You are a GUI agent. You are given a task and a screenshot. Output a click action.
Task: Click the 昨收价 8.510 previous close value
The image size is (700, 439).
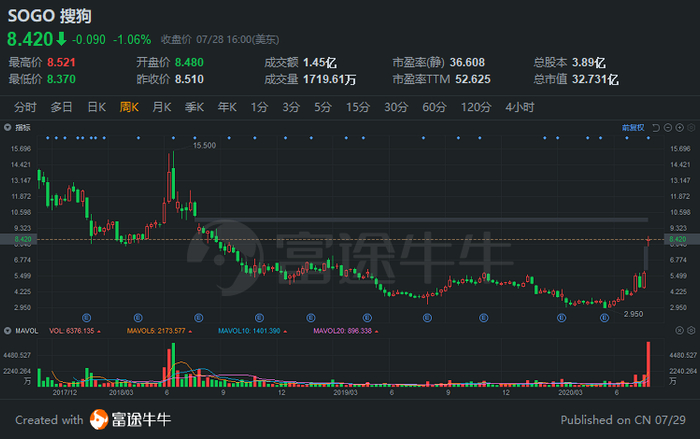(x=189, y=79)
